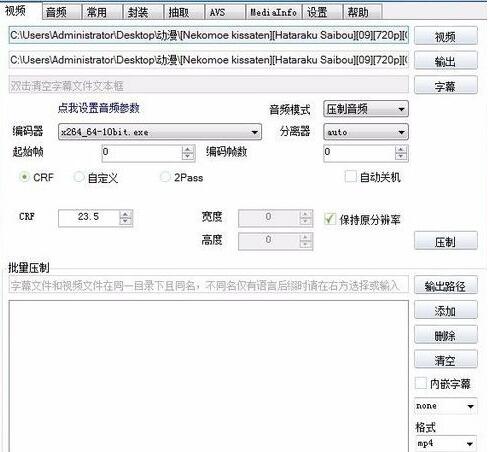Click the 删除 button
The width and height of the screenshot is (490, 452).
coord(446,335)
